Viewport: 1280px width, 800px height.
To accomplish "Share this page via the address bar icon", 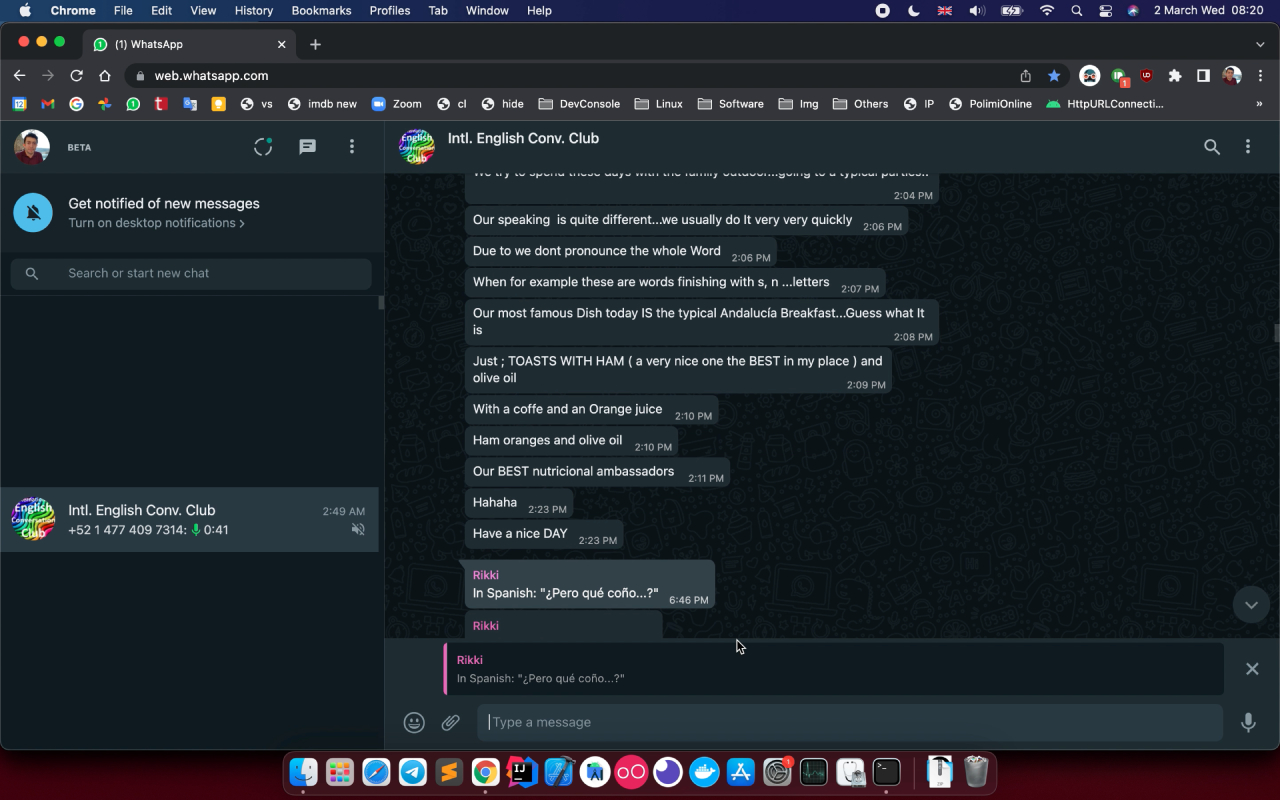I will (x=1025, y=76).
